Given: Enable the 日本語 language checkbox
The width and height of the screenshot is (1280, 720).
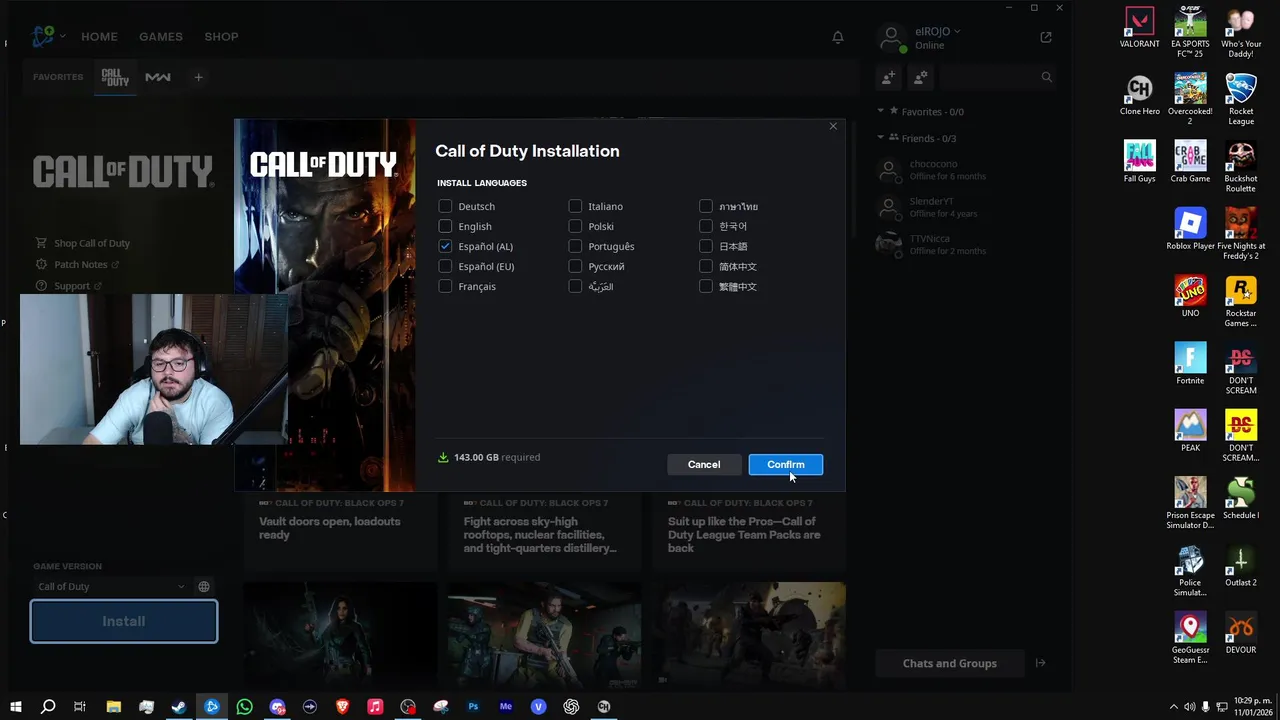Looking at the screenshot, I should tap(706, 246).
